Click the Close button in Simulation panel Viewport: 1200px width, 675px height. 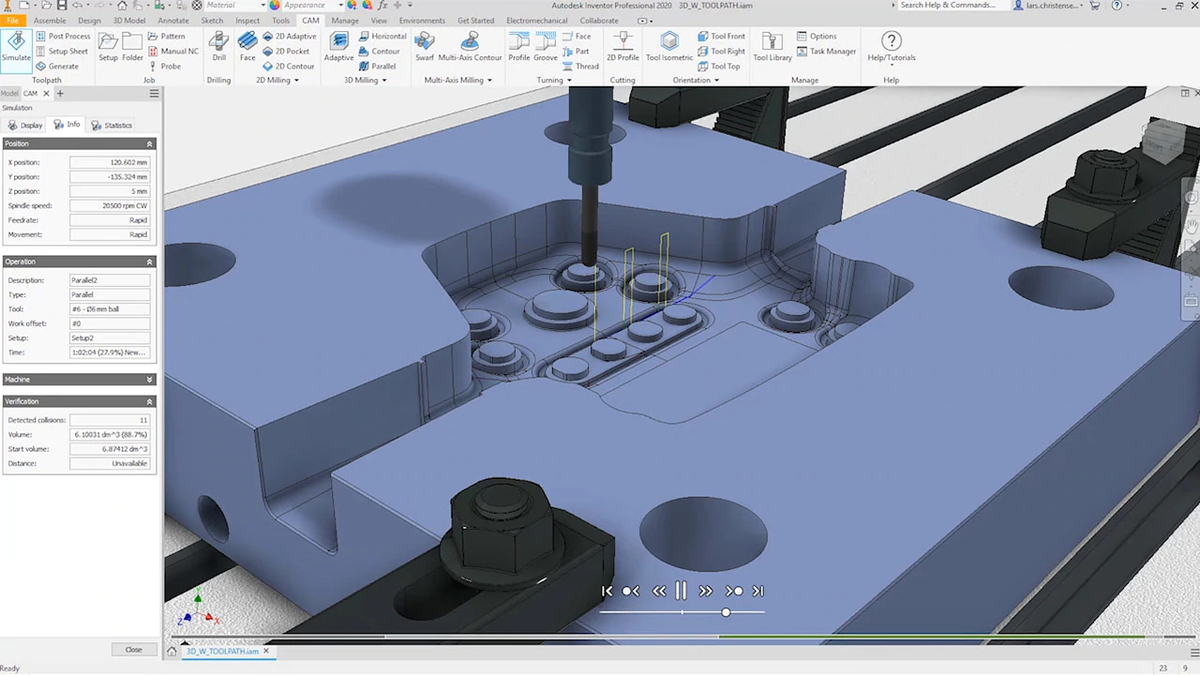[x=133, y=648]
